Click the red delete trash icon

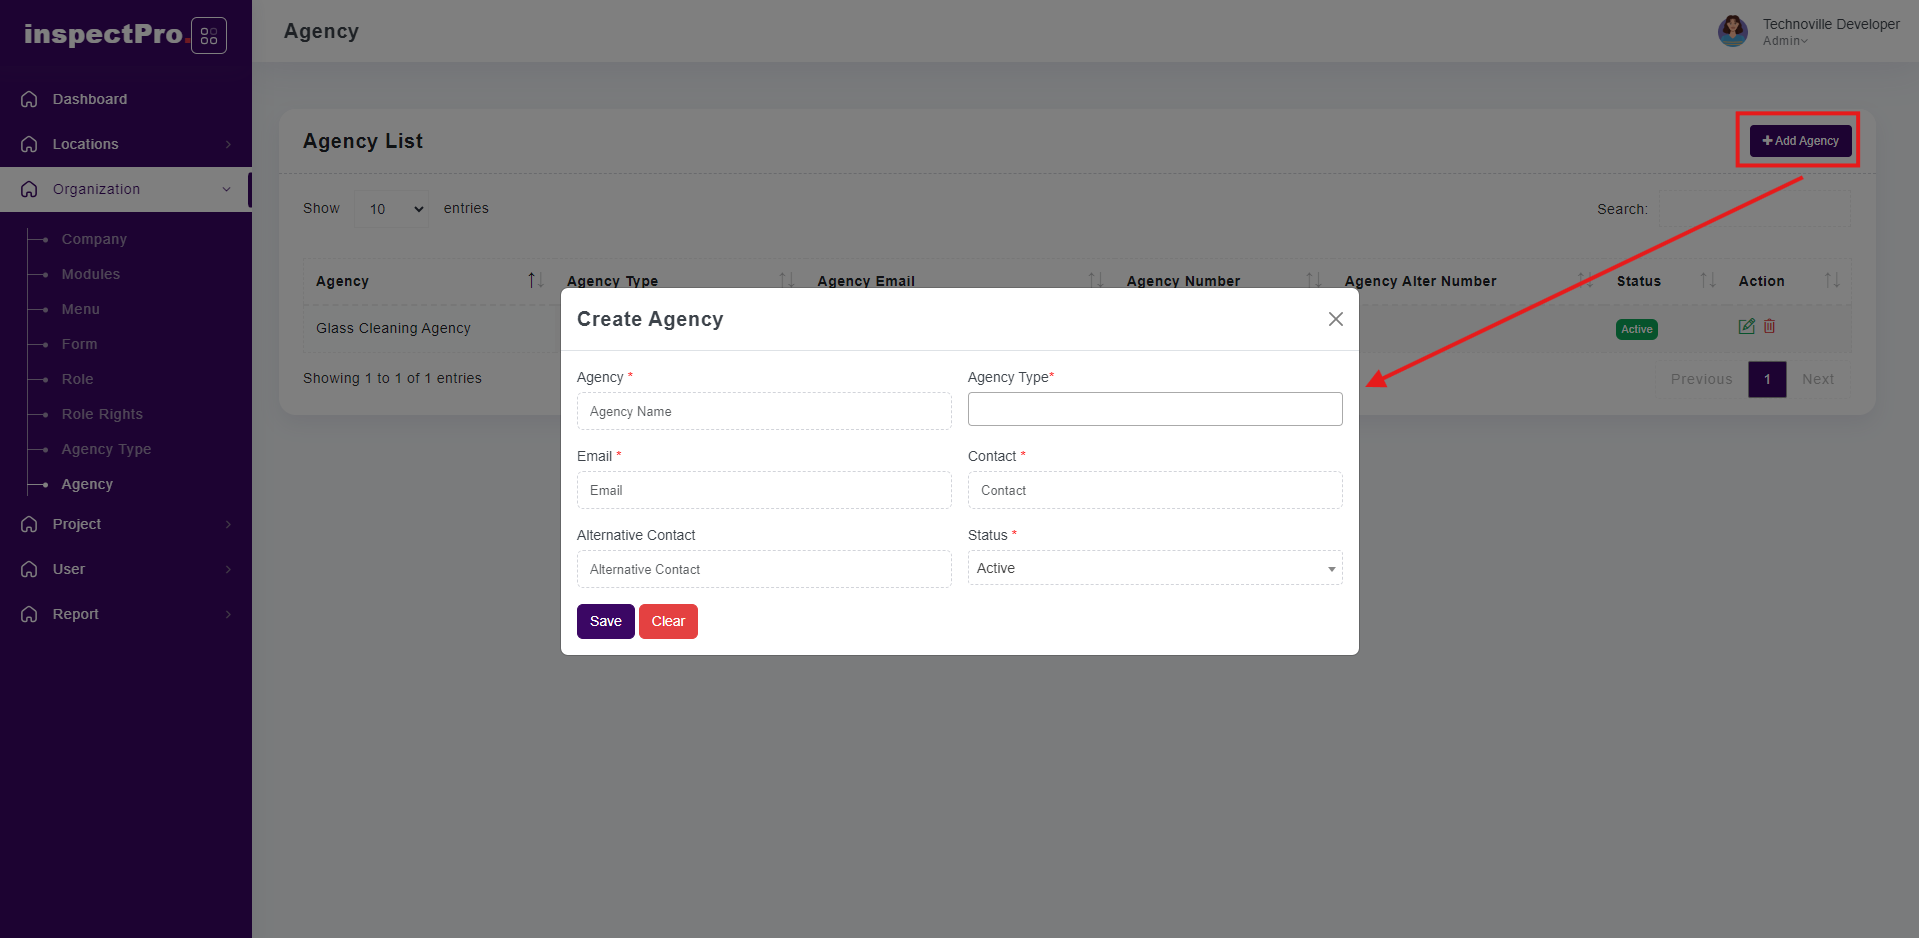coord(1769,327)
